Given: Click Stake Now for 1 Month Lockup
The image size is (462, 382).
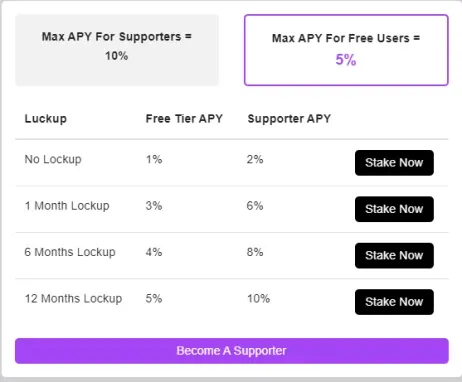Looking at the screenshot, I should pos(394,209).
